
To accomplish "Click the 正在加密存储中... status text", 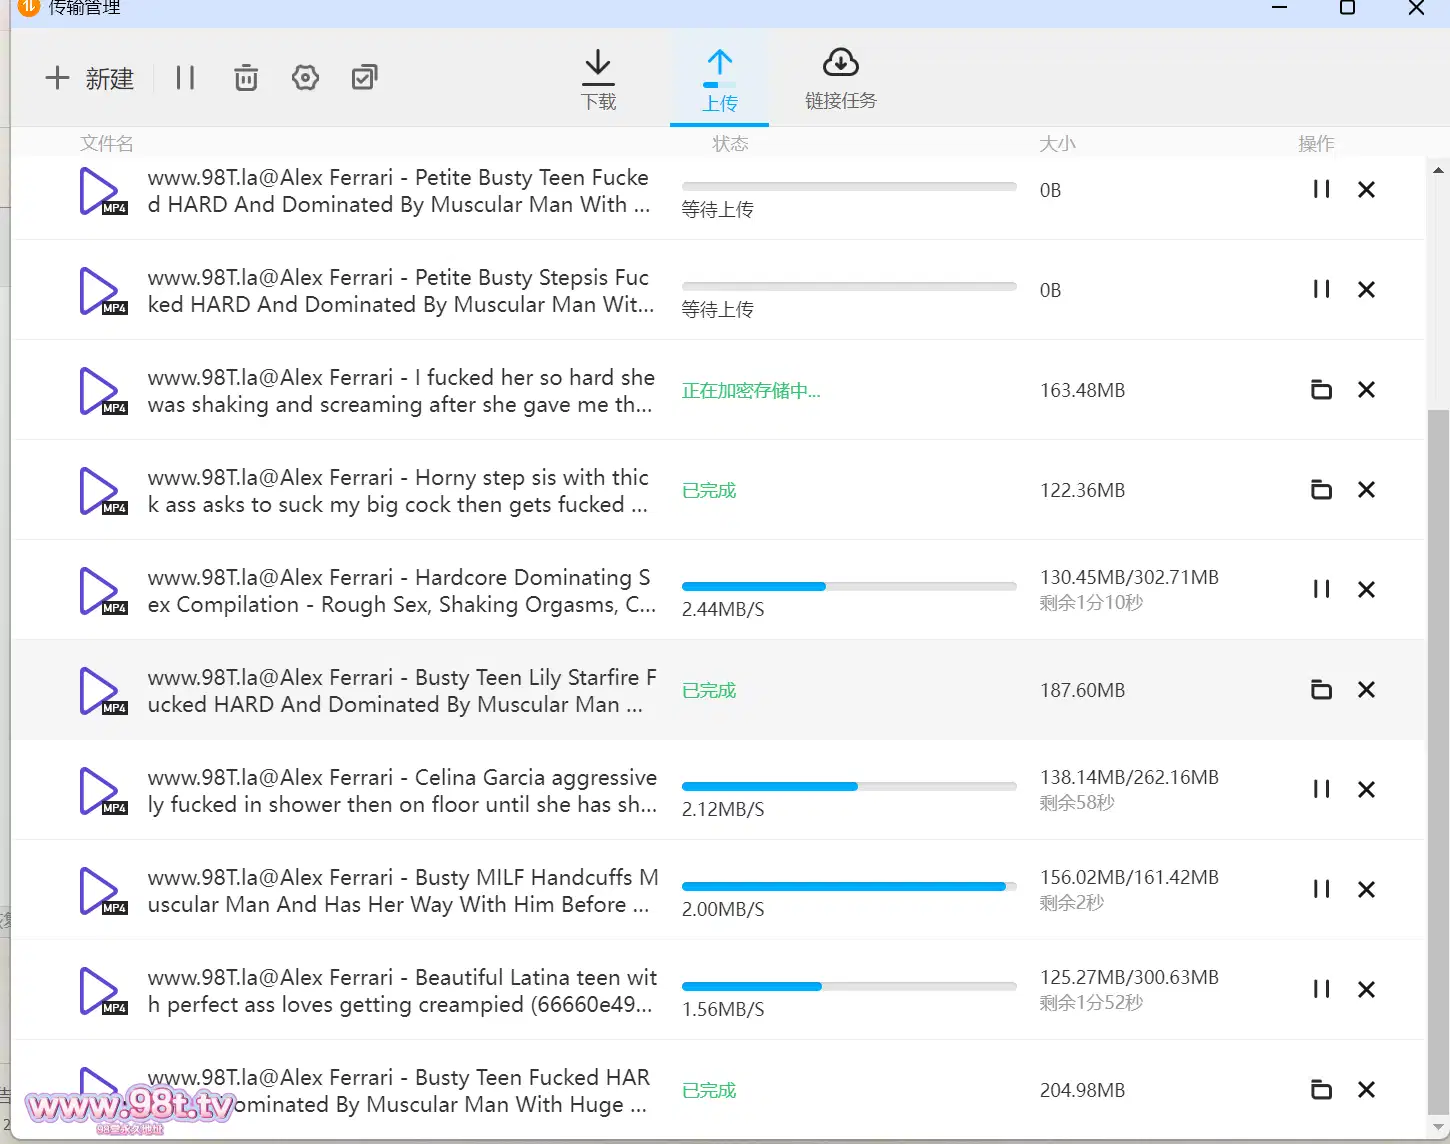I will click(x=751, y=390).
